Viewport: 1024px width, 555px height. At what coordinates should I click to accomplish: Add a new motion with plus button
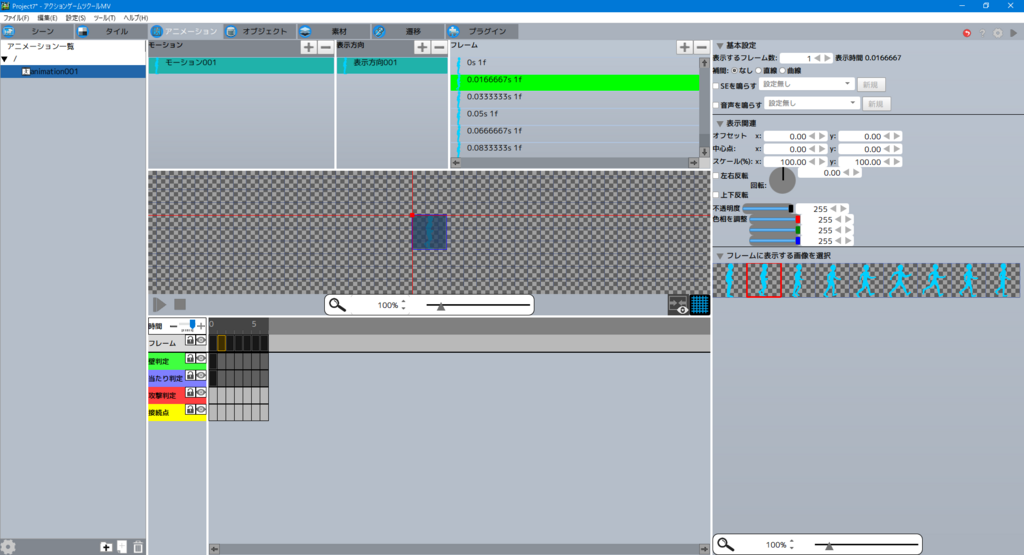[x=308, y=47]
